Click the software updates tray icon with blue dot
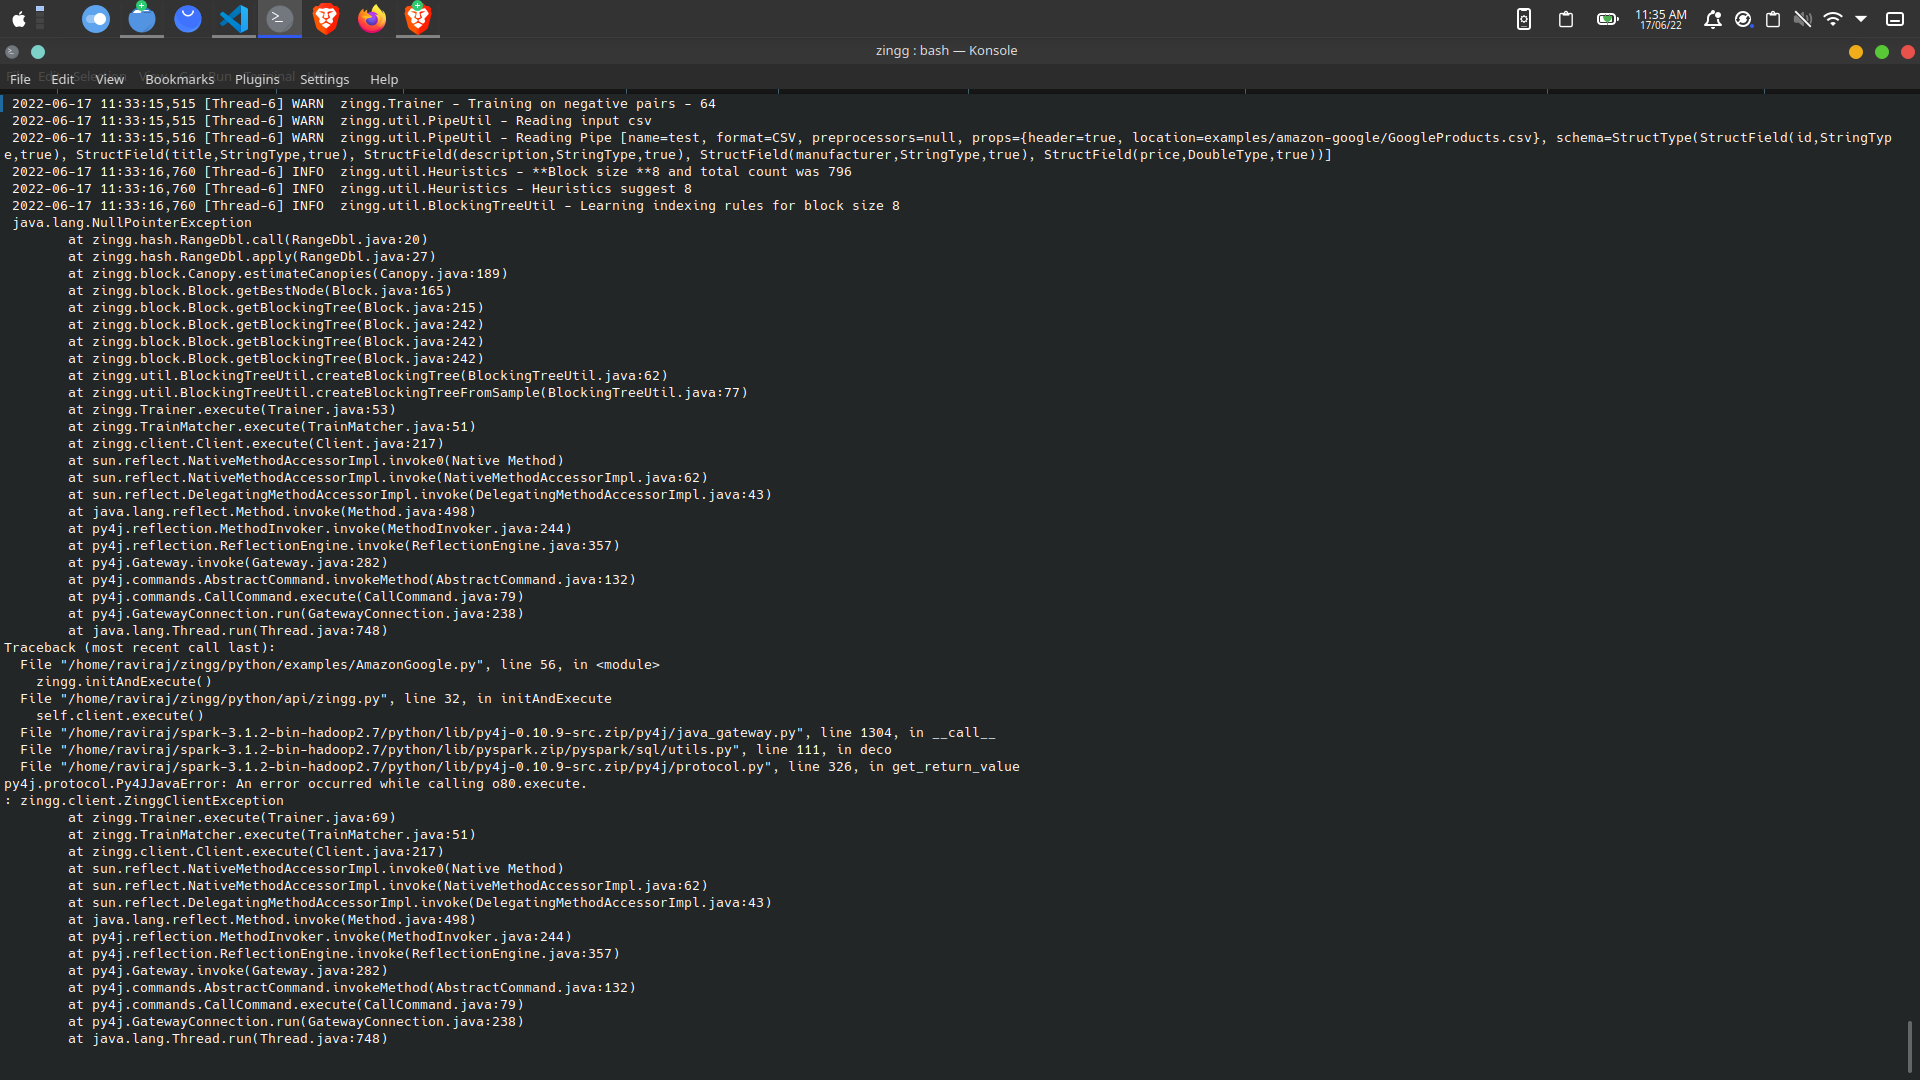Viewport: 1920px width, 1080px height. [x=1744, y=19]
